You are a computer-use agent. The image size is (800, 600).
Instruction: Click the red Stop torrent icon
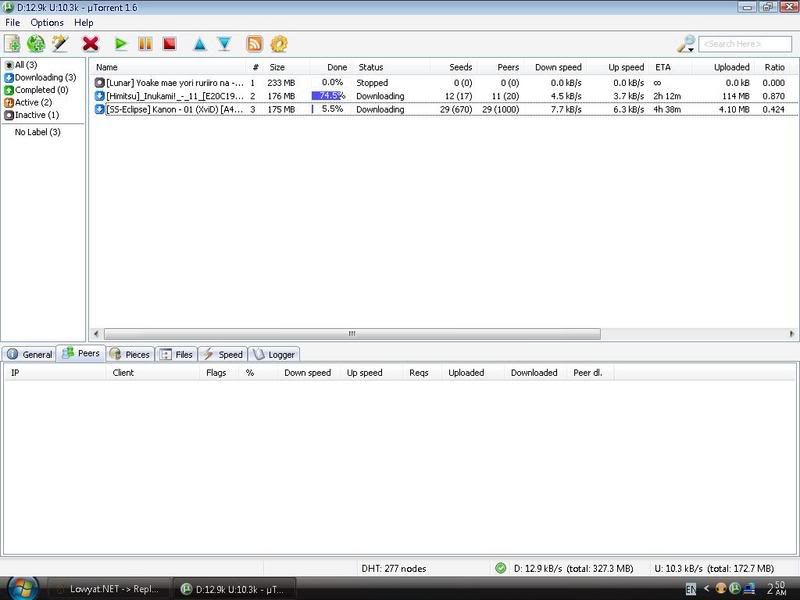click(x=169, y=44)
